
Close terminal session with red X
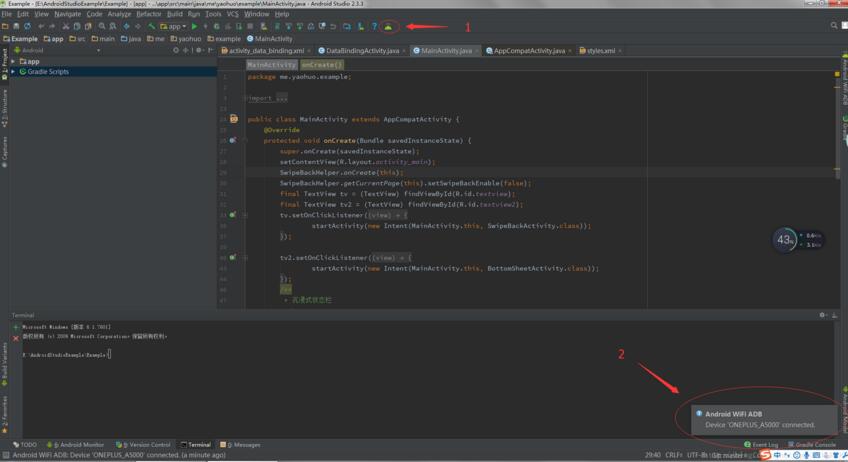click(x=16, y=338)
